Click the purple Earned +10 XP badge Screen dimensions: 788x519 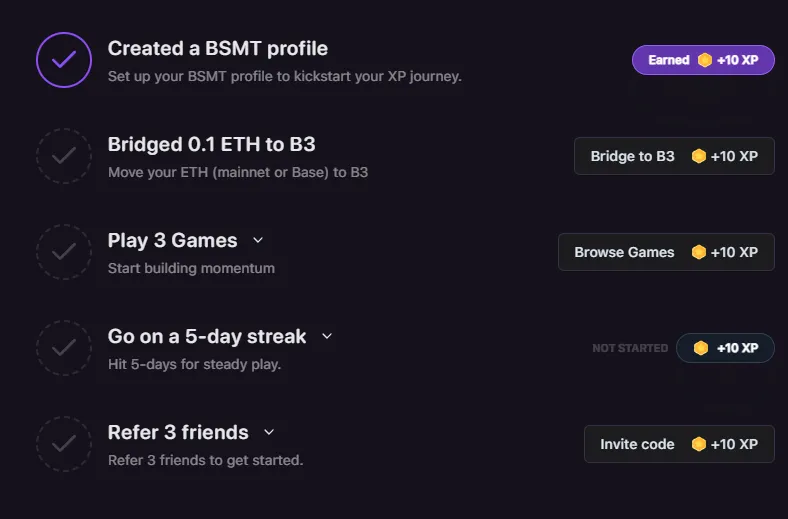tap(703, 60)
